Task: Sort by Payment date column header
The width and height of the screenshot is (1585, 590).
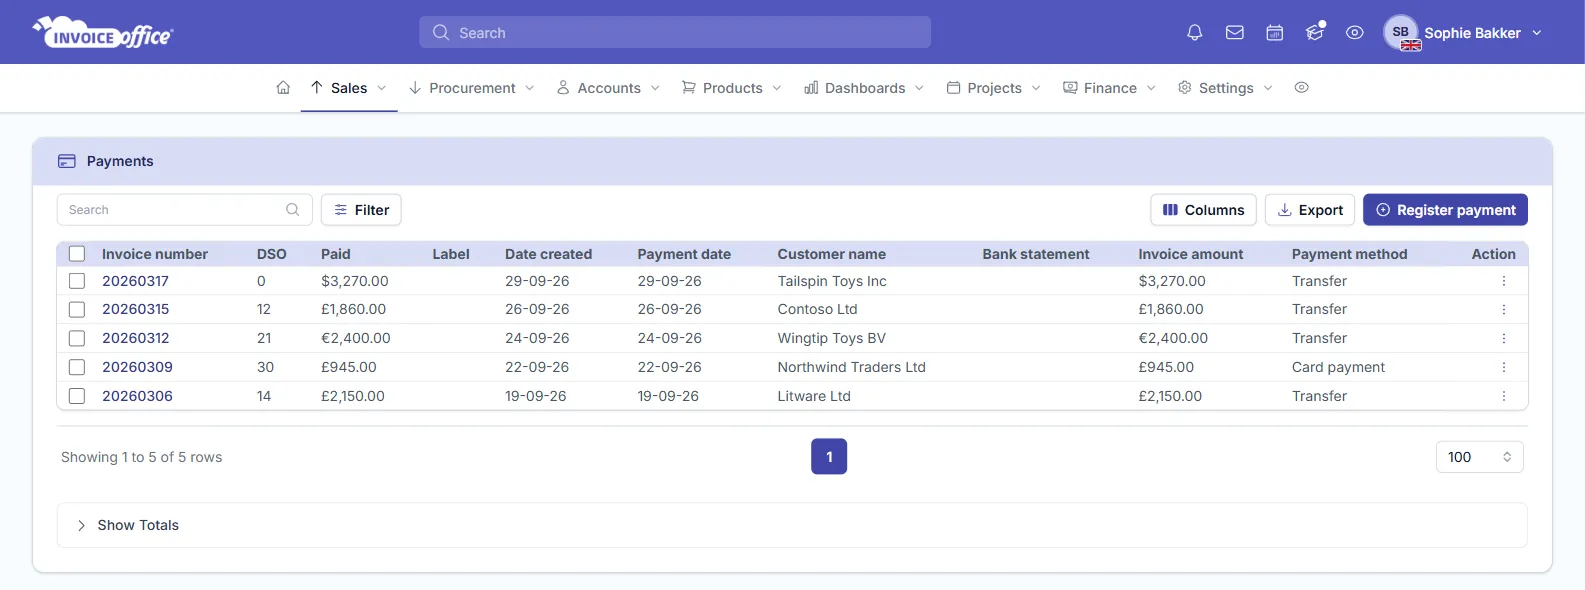Action: [684, 254]
